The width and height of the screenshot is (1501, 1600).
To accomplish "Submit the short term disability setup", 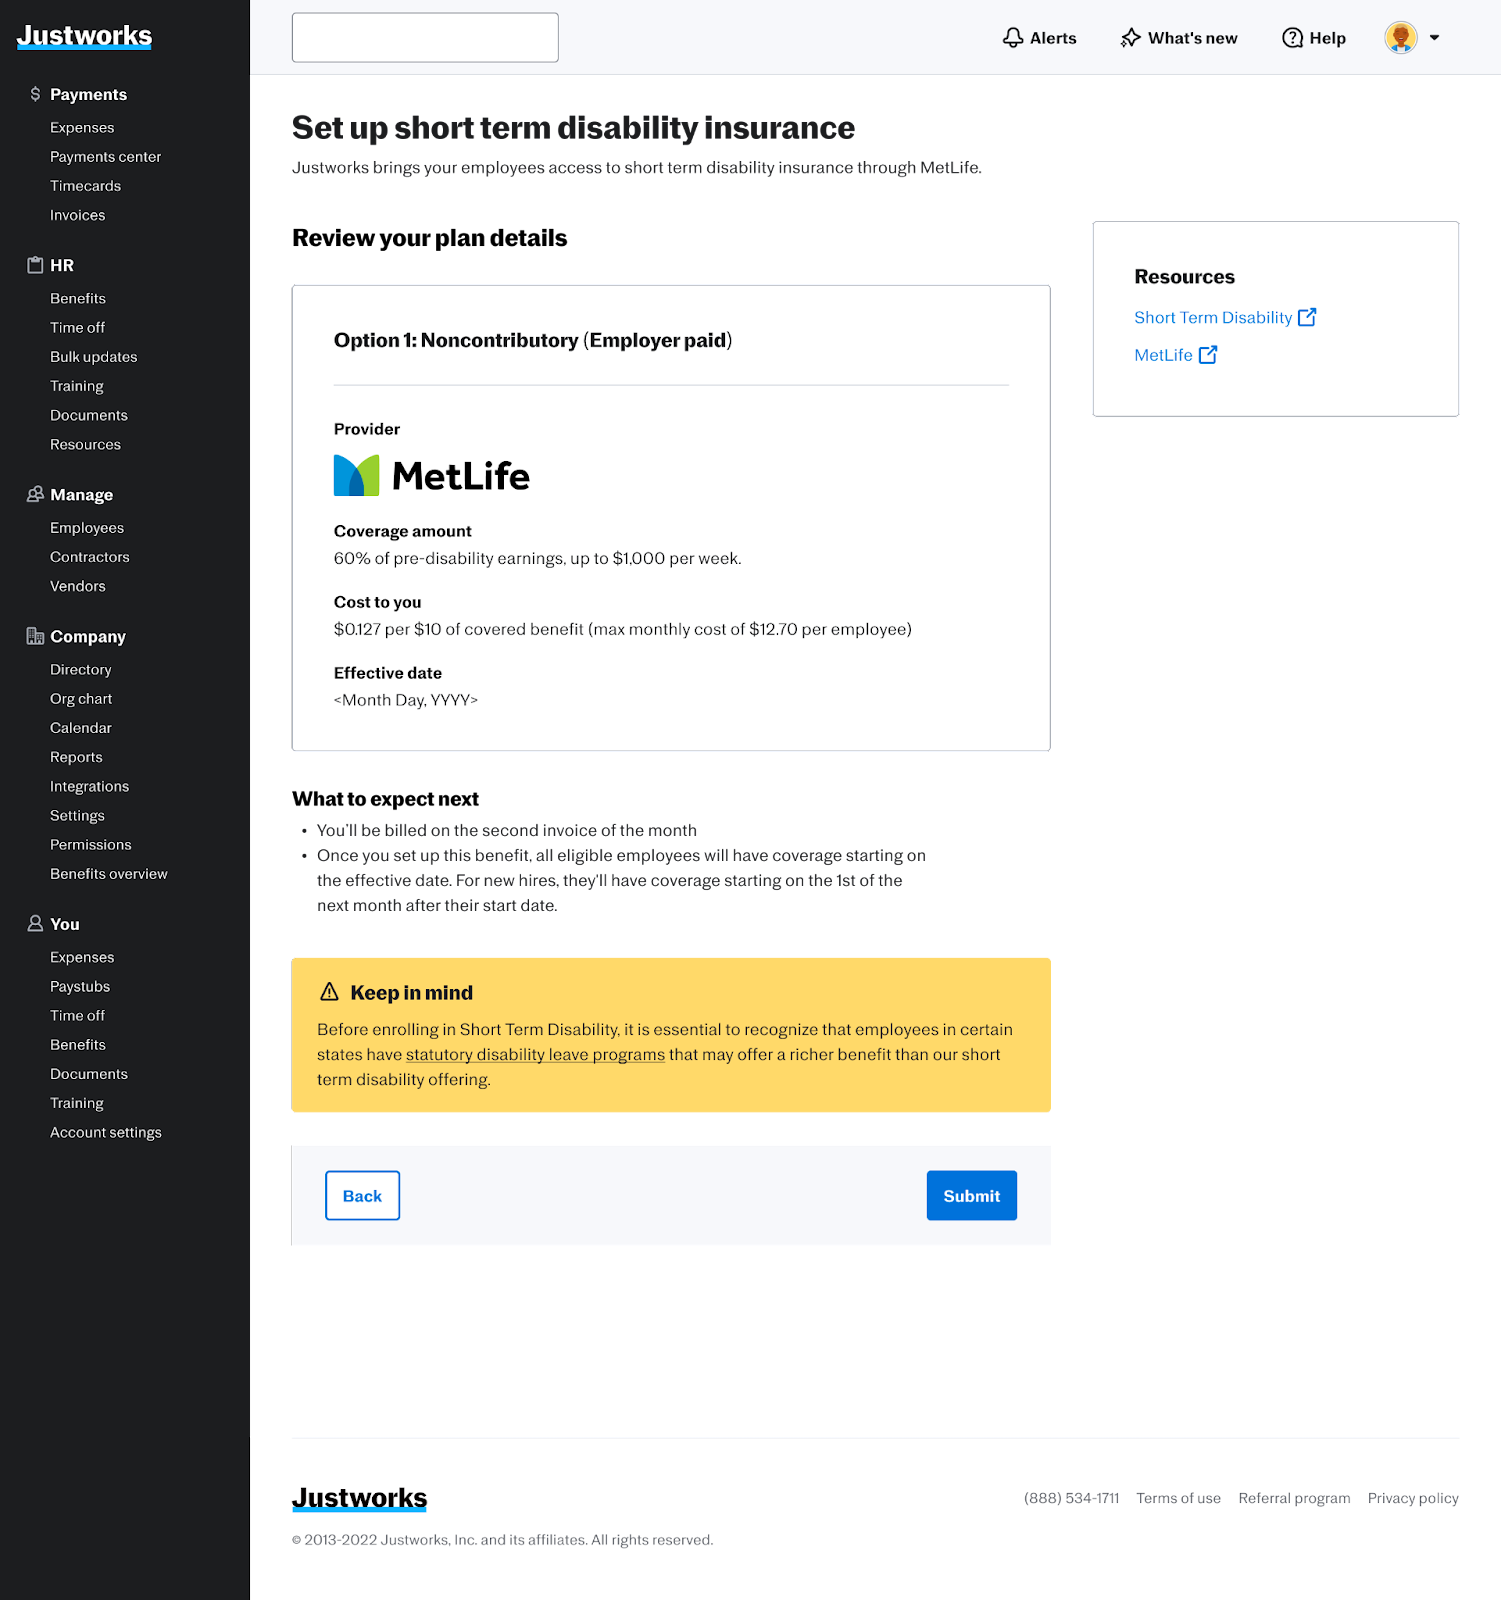I will (x=971, y=1195).
